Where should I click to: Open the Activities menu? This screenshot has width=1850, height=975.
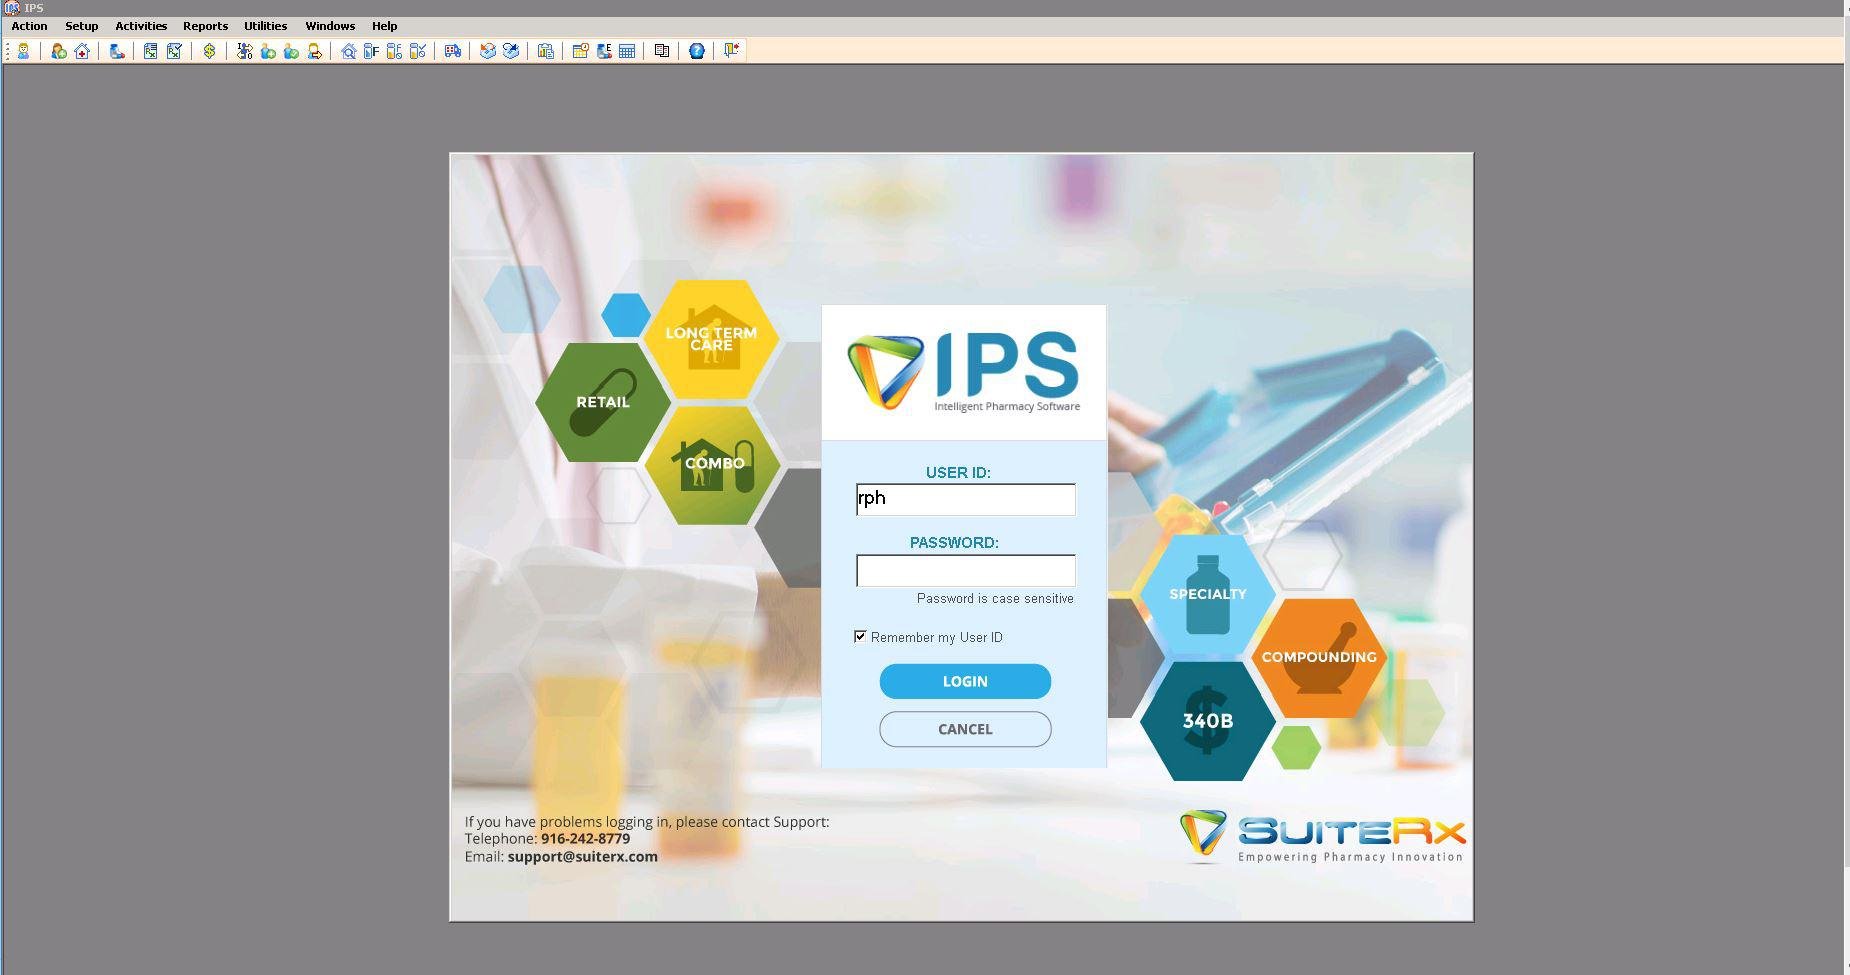[x=141, y=26]
